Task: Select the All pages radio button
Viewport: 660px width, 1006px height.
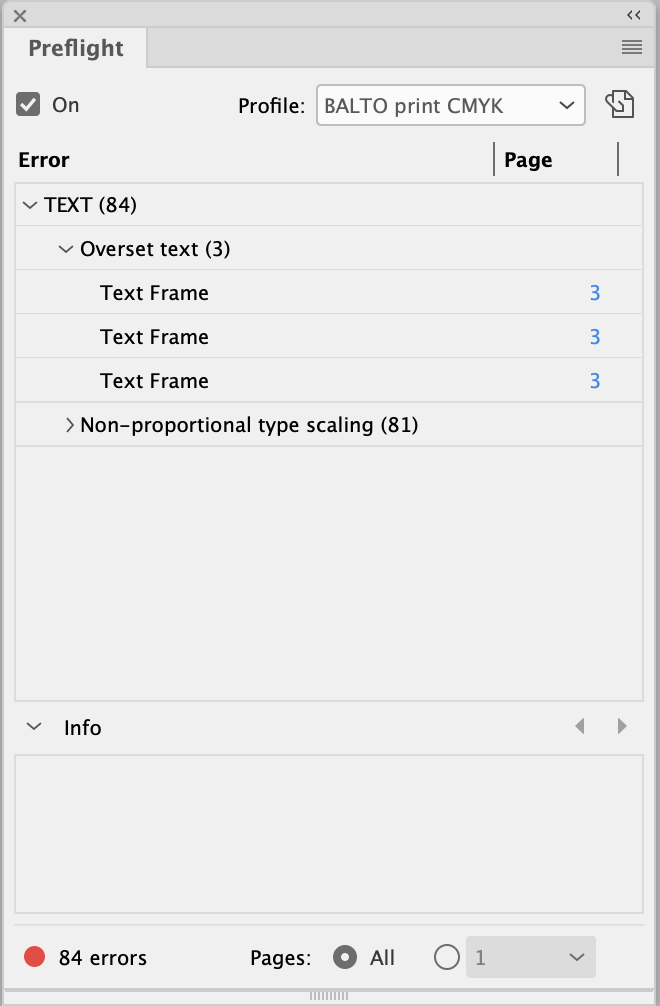Action: (x=345, y=957)
